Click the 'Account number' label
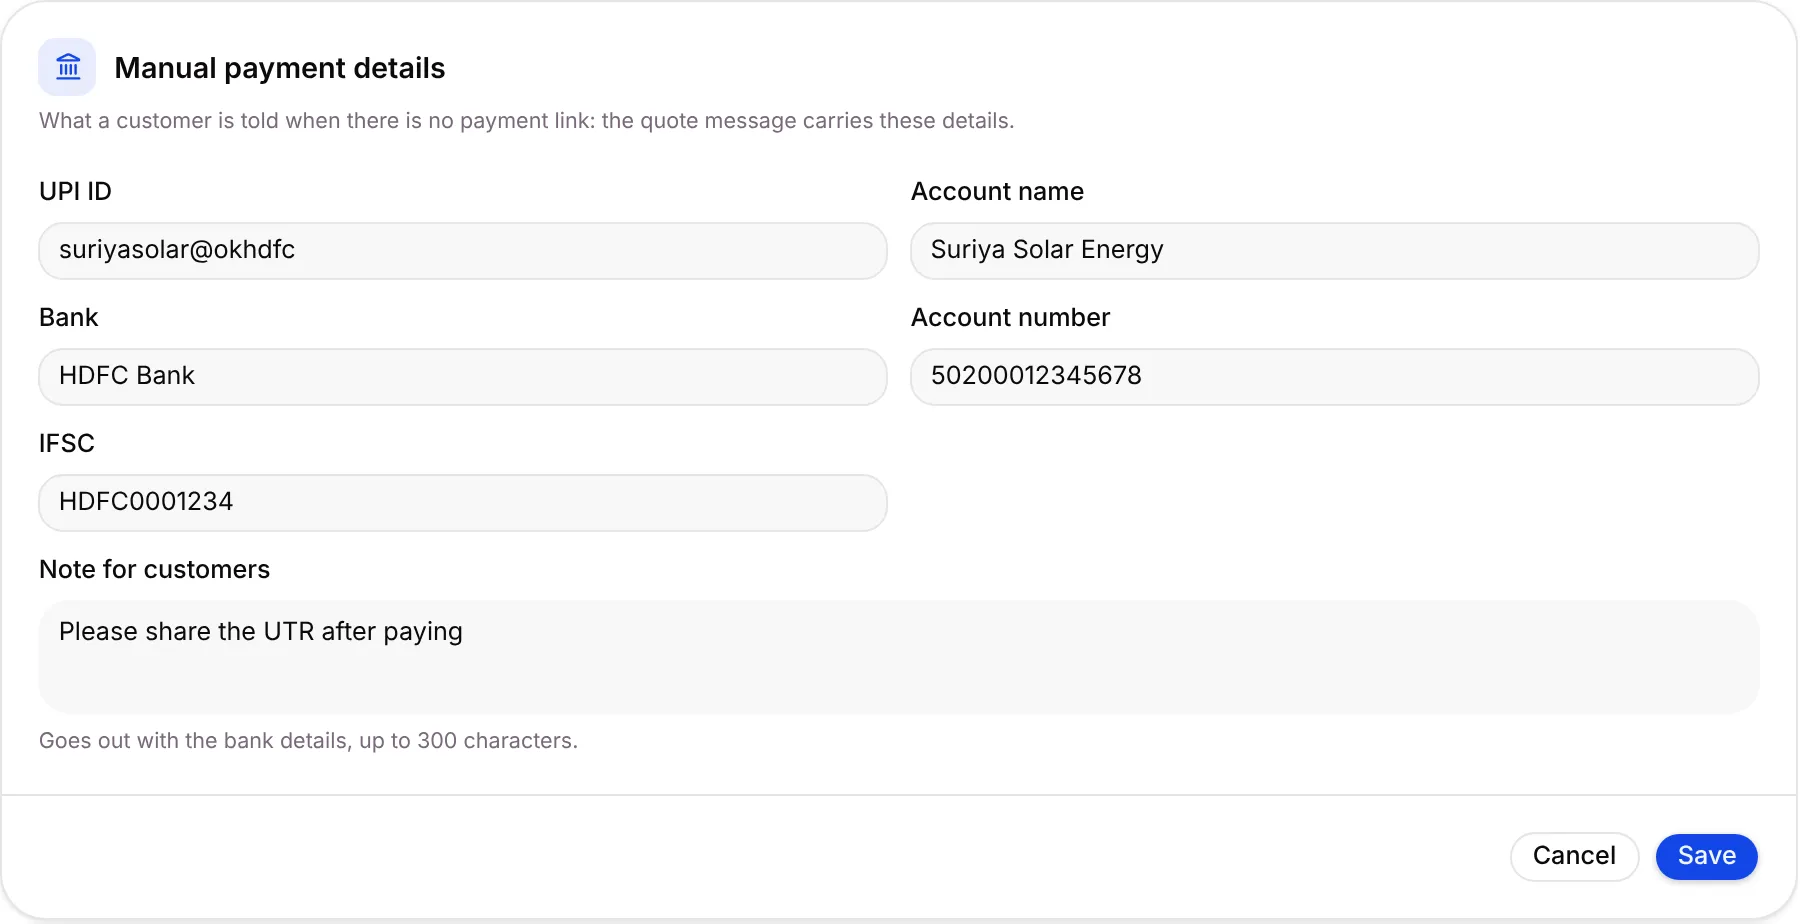Screen dimensions: 1800x924 [x=1010, y=317]
